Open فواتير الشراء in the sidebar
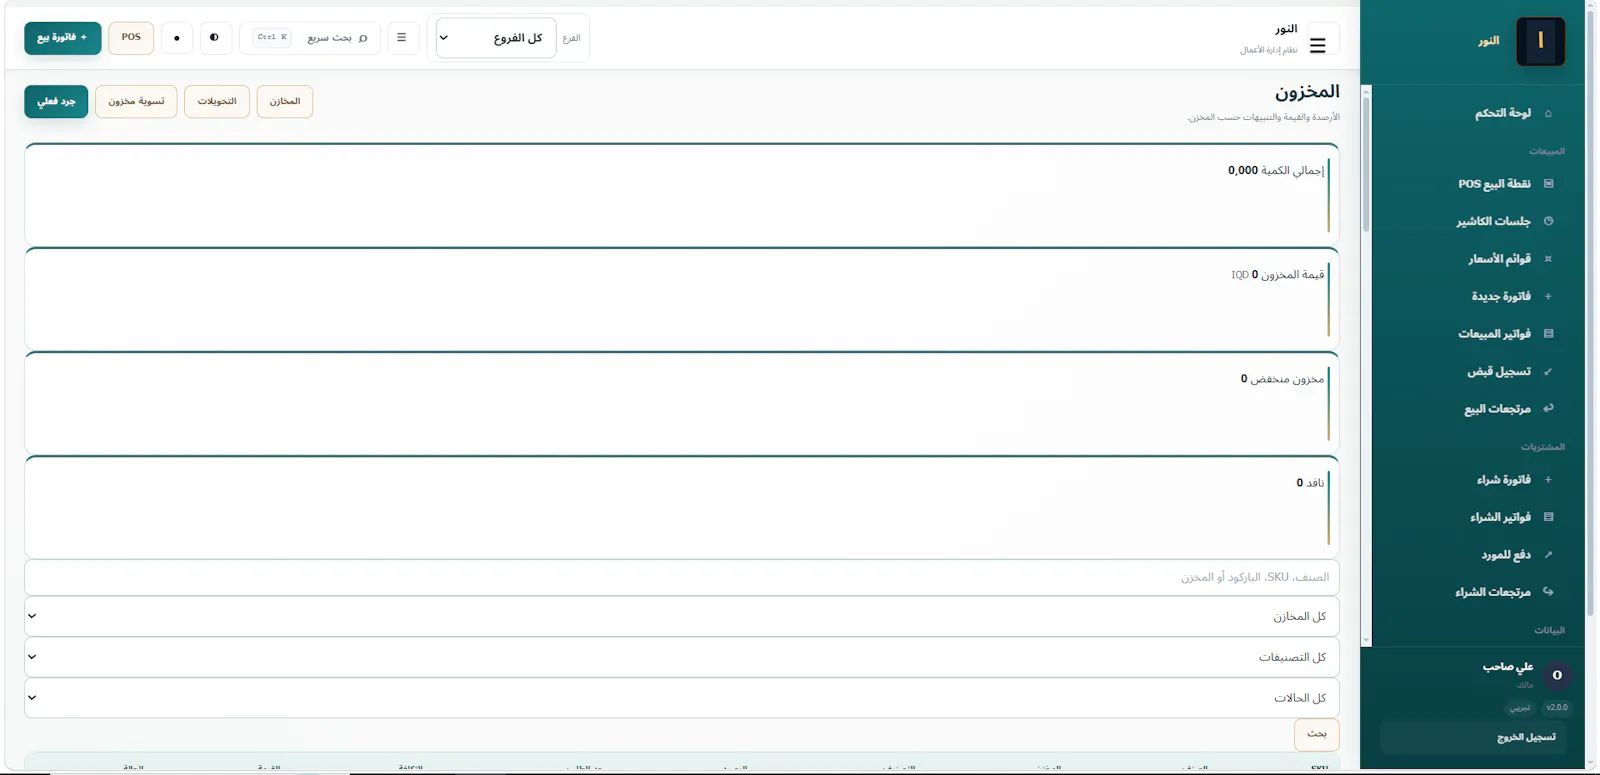1600x775 pixels. coord(1500,517)
